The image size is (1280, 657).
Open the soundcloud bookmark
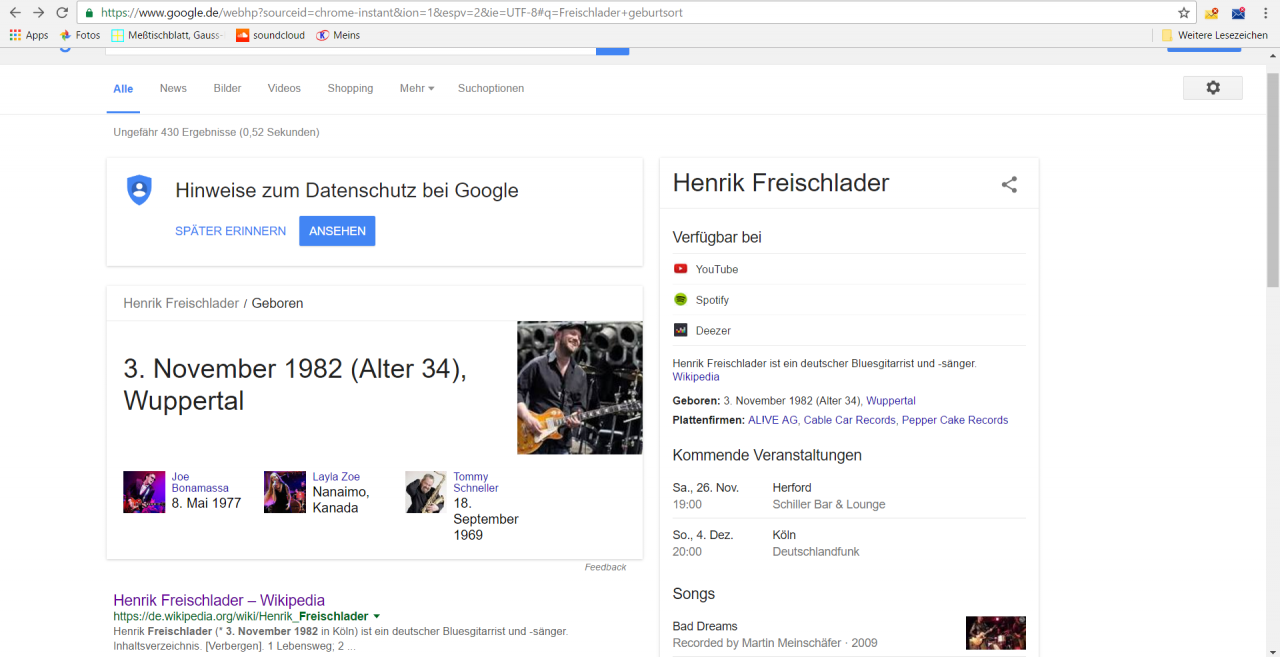(x=270, y=35)
